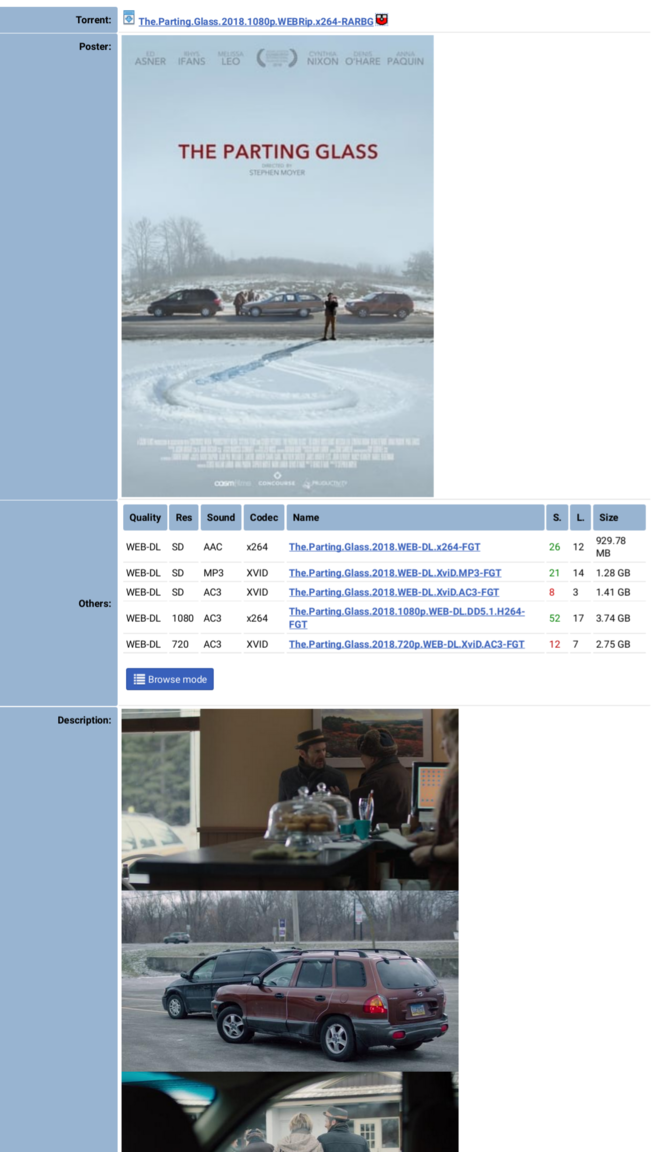
Task: Sort table by Quality column header
Action: [145, 517]
